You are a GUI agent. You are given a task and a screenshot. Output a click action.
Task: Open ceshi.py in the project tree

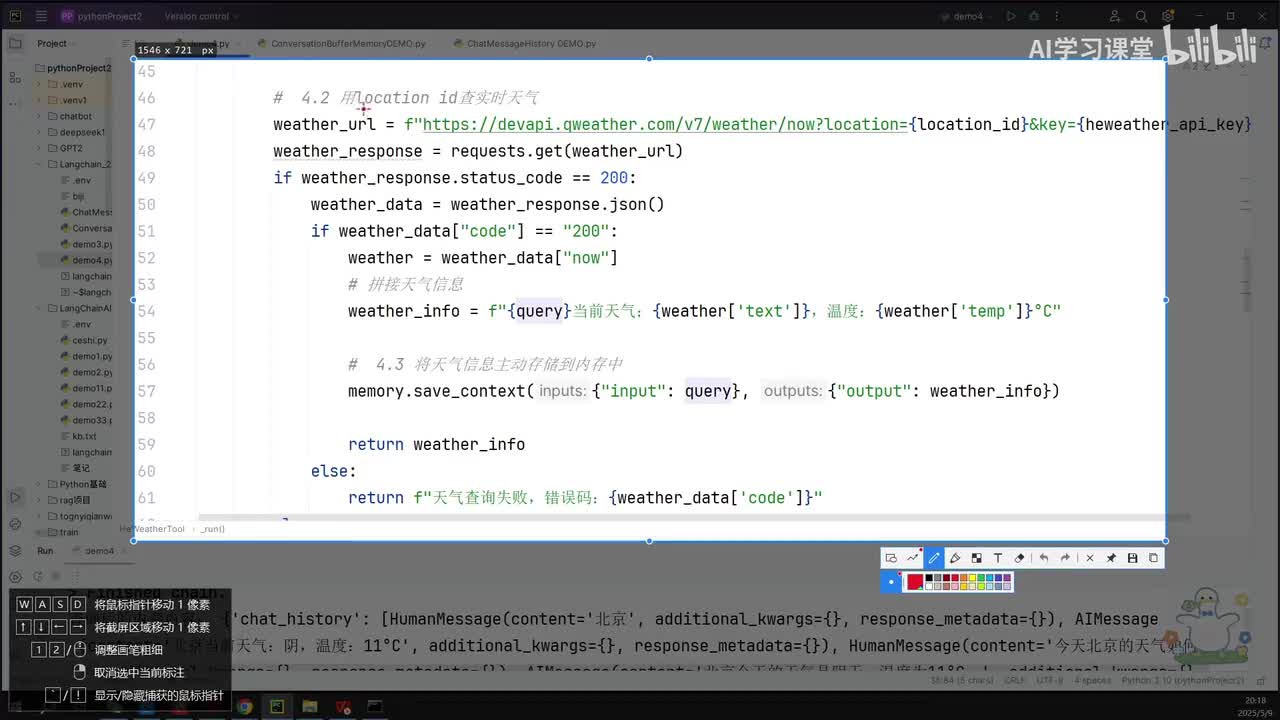coord(85,340)
